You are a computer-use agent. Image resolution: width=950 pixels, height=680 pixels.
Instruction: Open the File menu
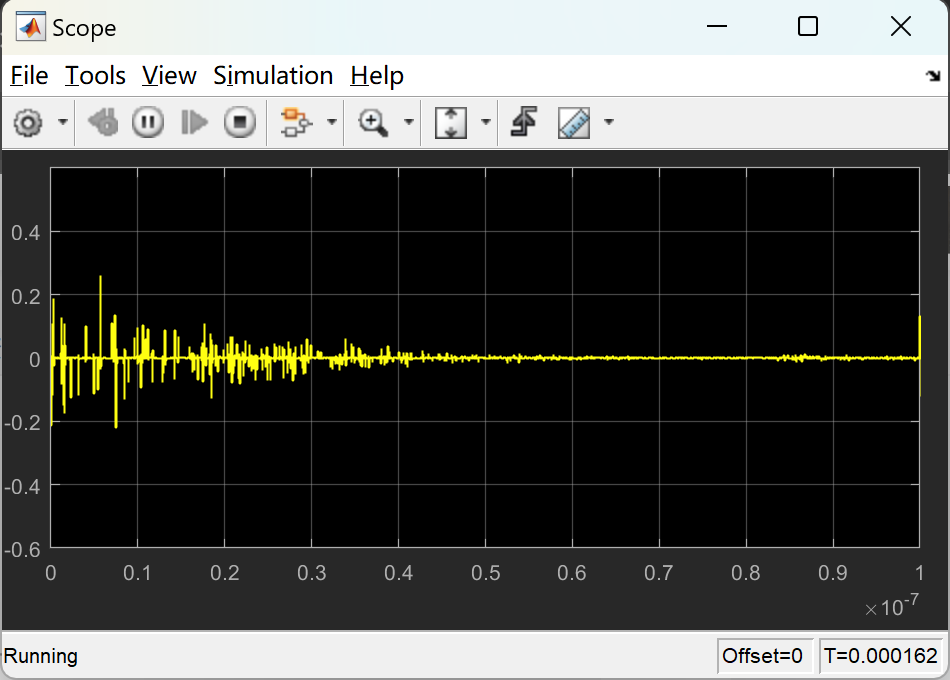(x=29, y=76)
